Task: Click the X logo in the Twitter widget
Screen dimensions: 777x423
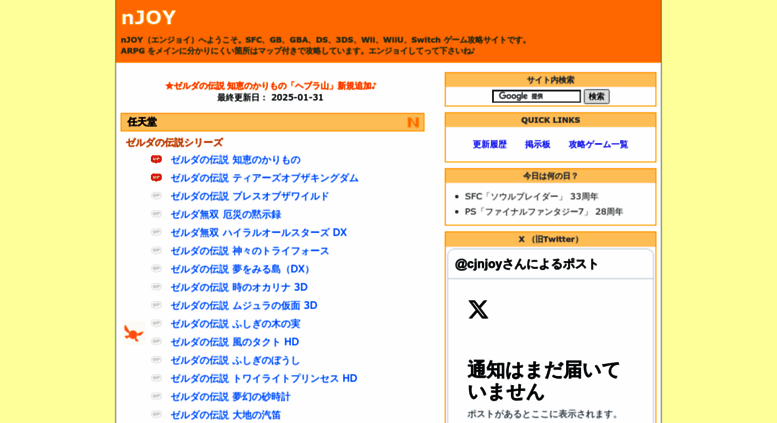Action: point(478,310)
